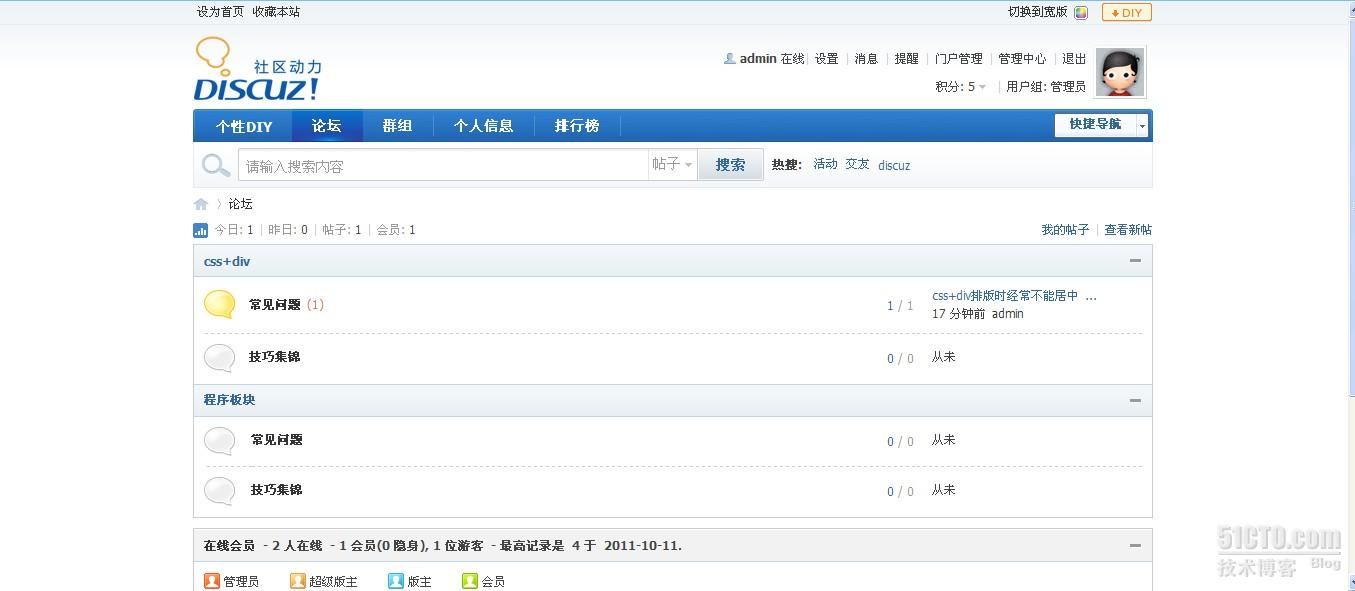Open the 排行榜 nav tab
This screenshot has height=591, width=1355.
(x=577, y=126)
